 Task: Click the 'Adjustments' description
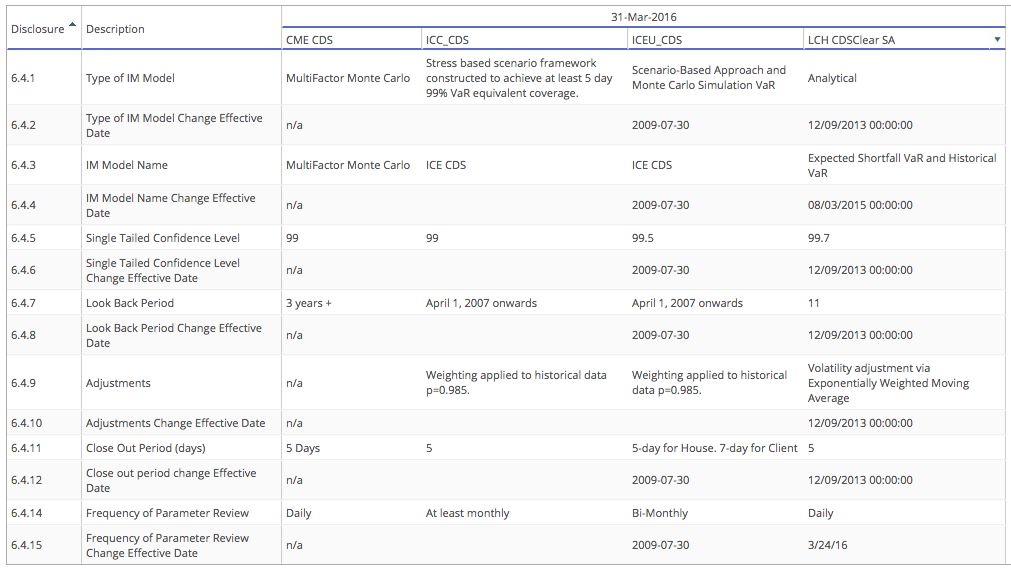(118, 383)
